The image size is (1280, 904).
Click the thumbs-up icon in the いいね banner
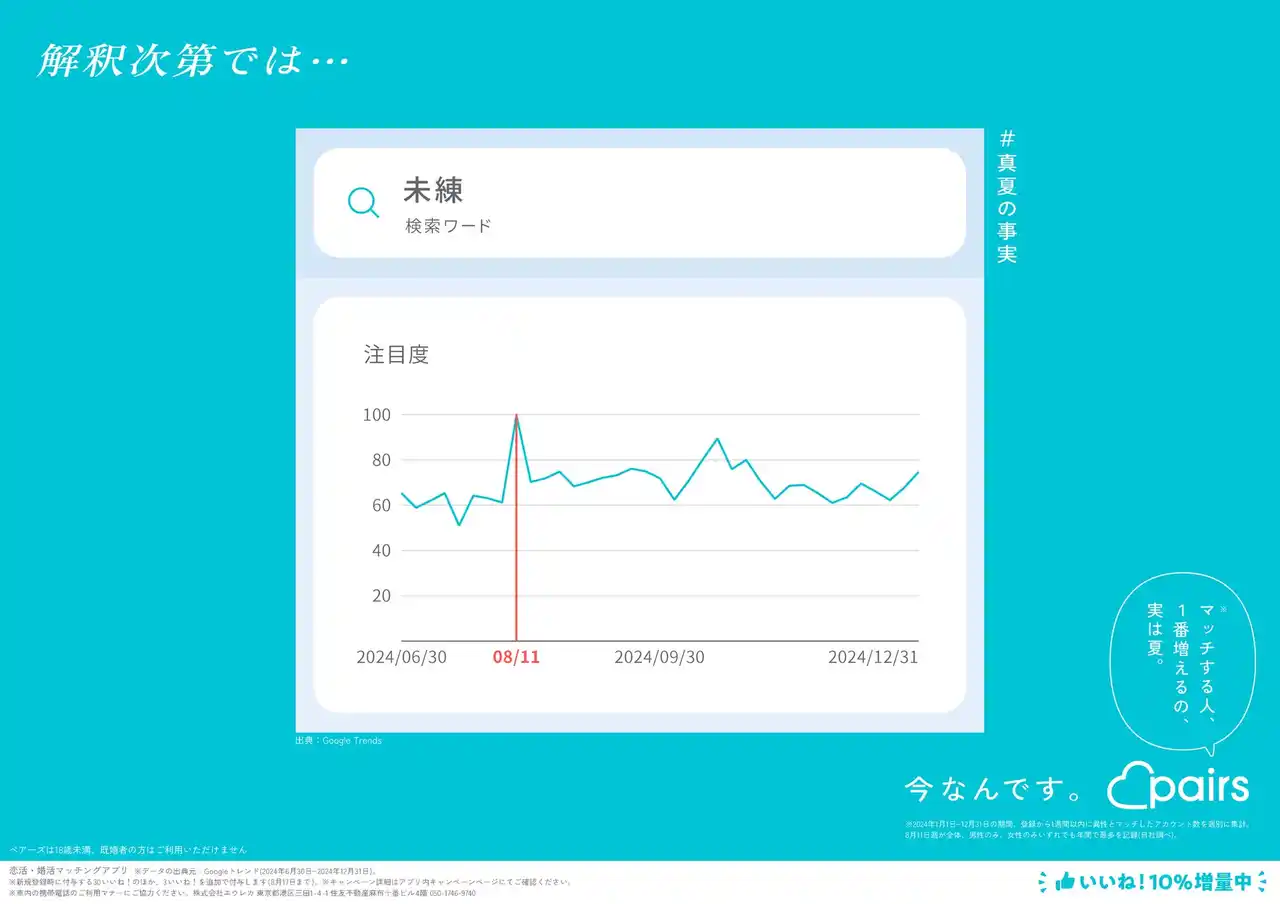tap(1064, 881)
